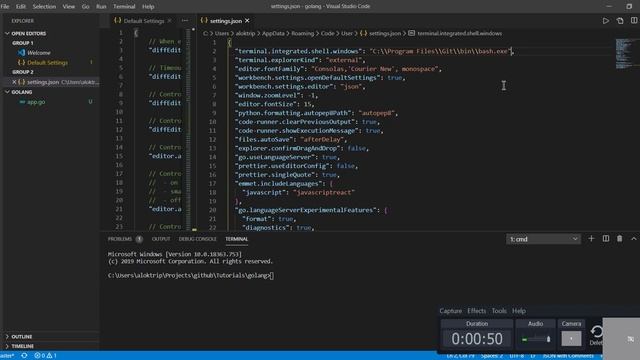Run the code with the play icon

[606, 21]
